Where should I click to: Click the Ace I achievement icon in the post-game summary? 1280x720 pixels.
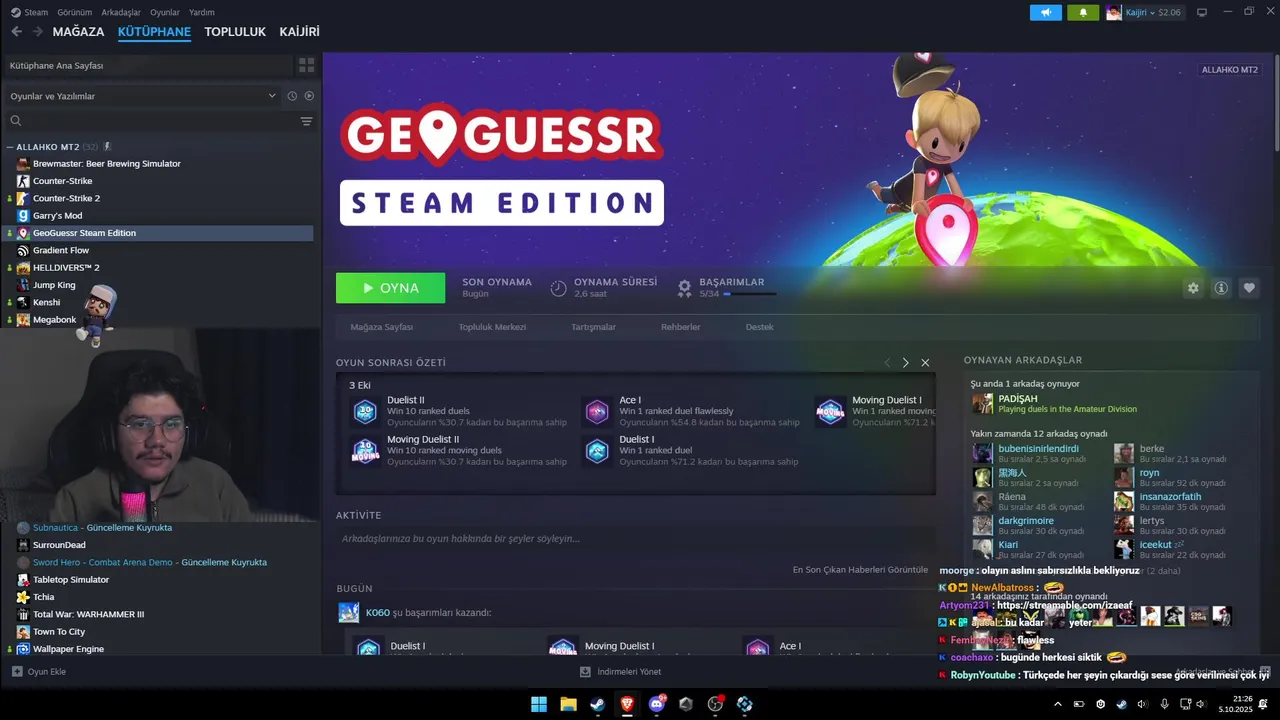click(x=597, y=411)
